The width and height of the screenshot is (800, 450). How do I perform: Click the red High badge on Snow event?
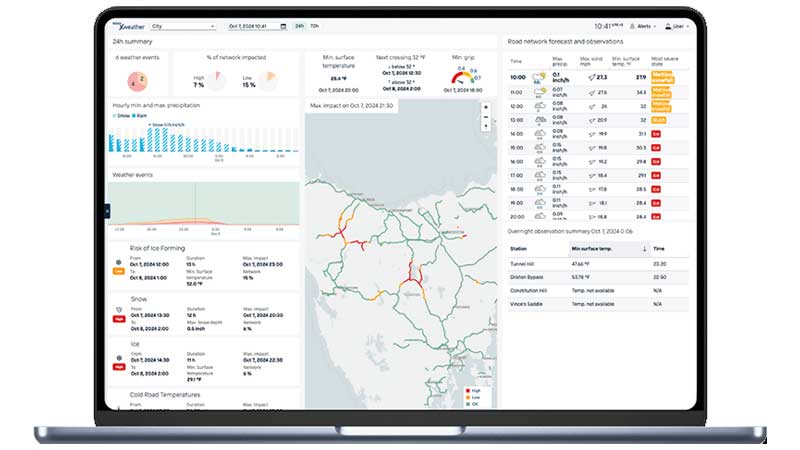119,318
